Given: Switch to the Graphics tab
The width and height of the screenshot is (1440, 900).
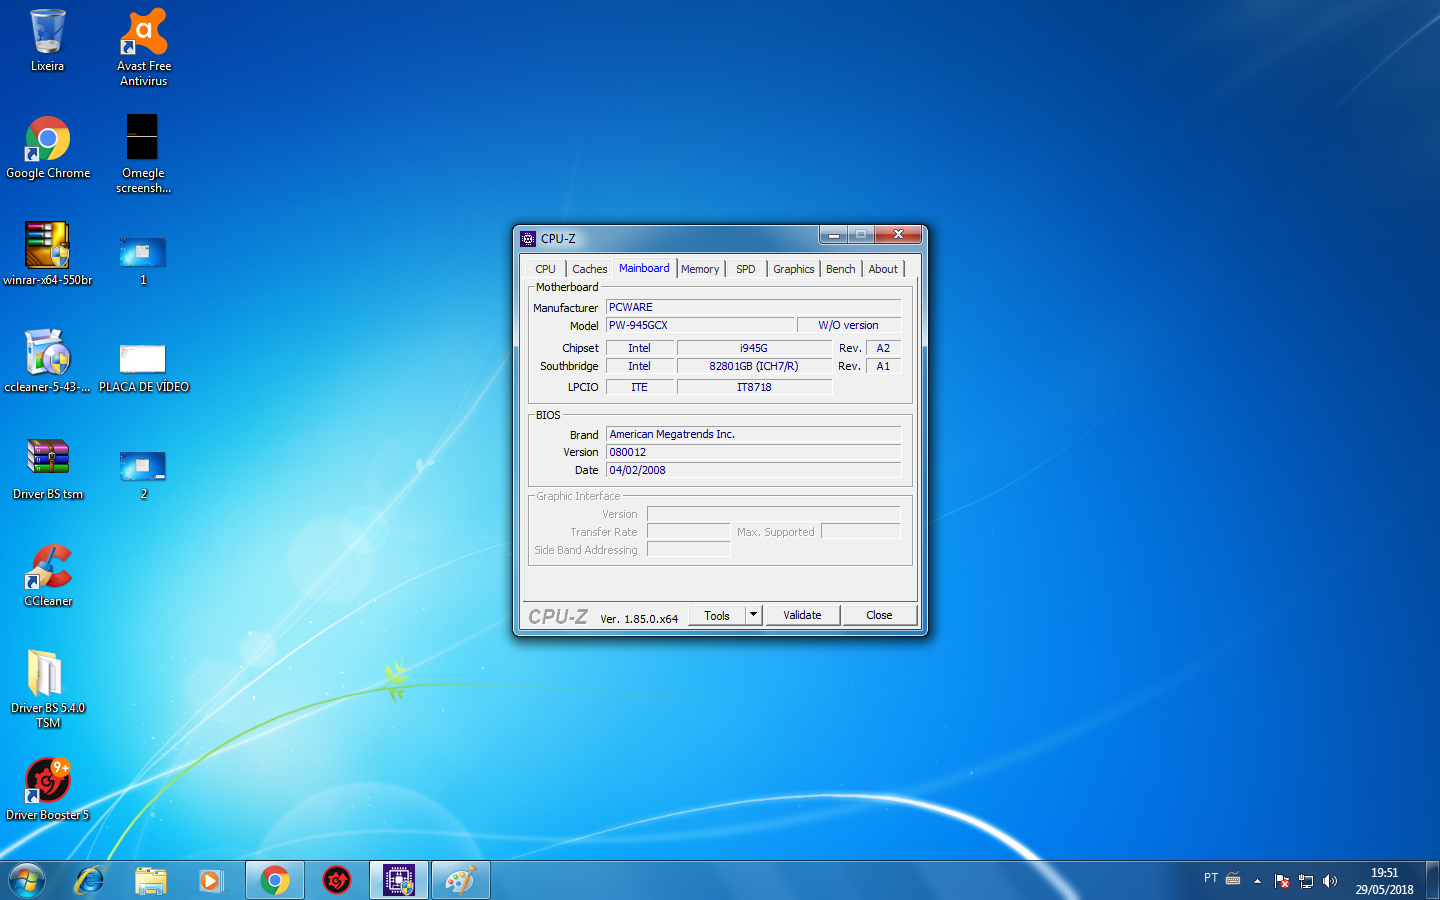Looking at the screenshot, I should (793, 269).
